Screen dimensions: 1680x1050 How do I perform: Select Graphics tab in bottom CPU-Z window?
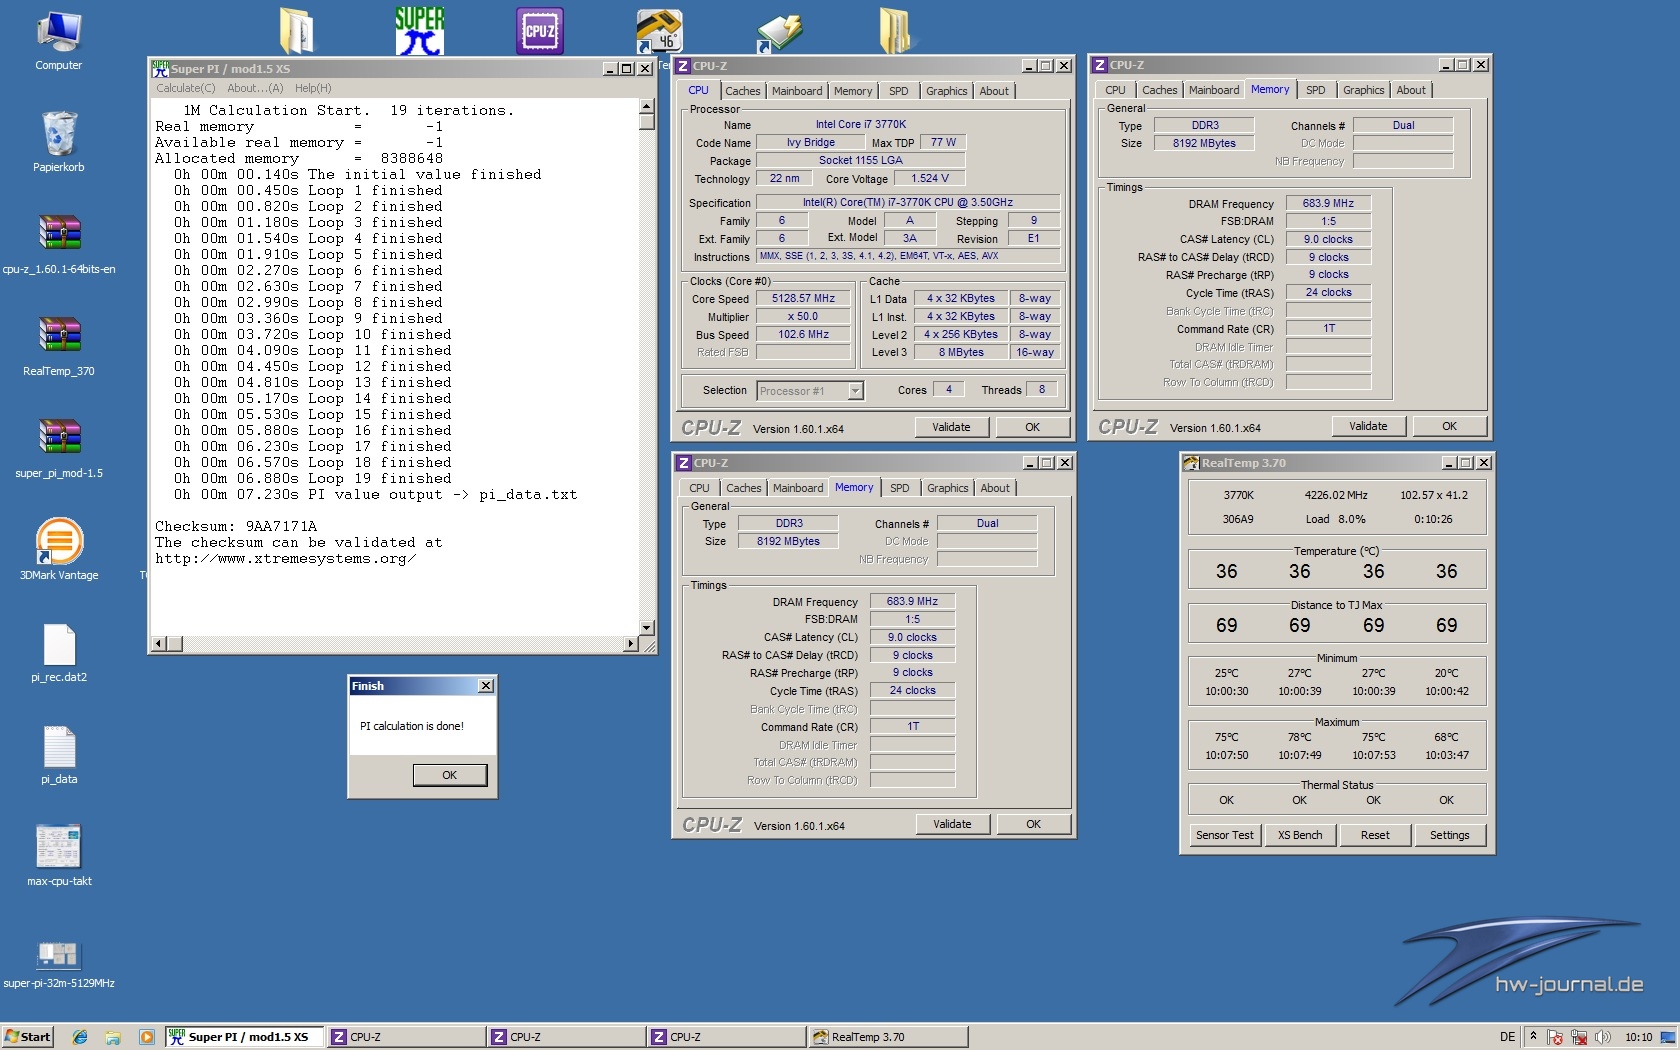[x=947, y=488]
